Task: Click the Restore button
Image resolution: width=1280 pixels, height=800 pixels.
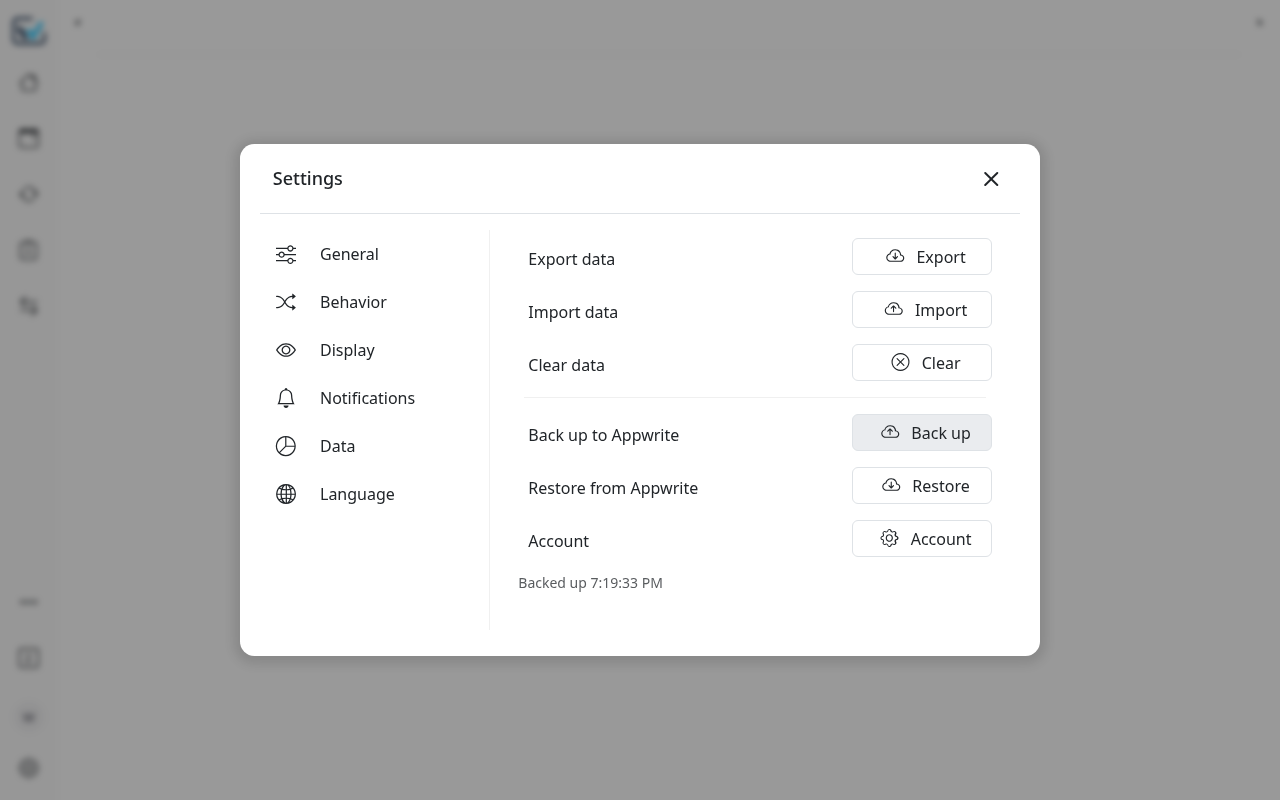Action: 922,486
